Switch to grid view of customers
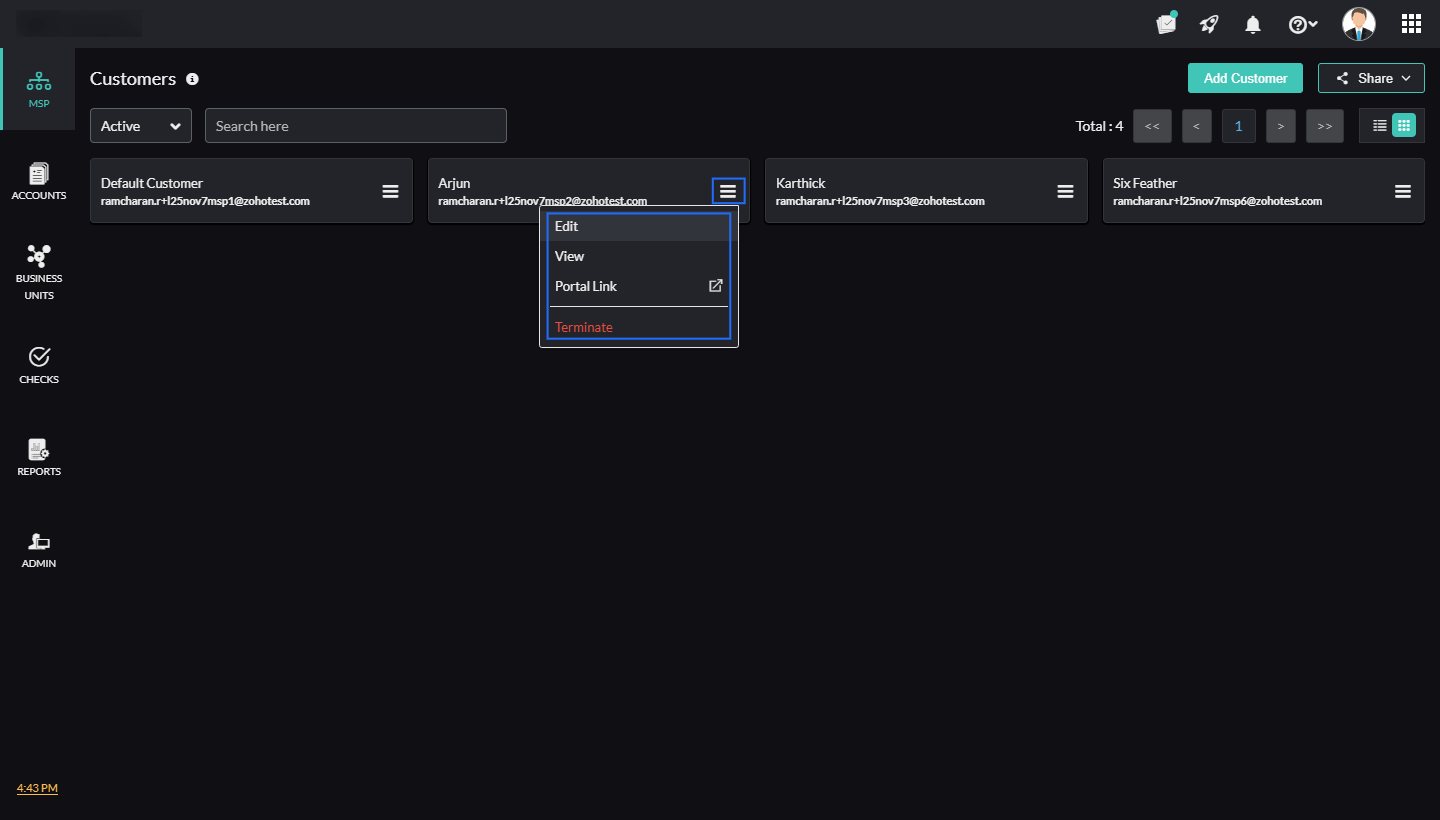 pos(1404,125)
